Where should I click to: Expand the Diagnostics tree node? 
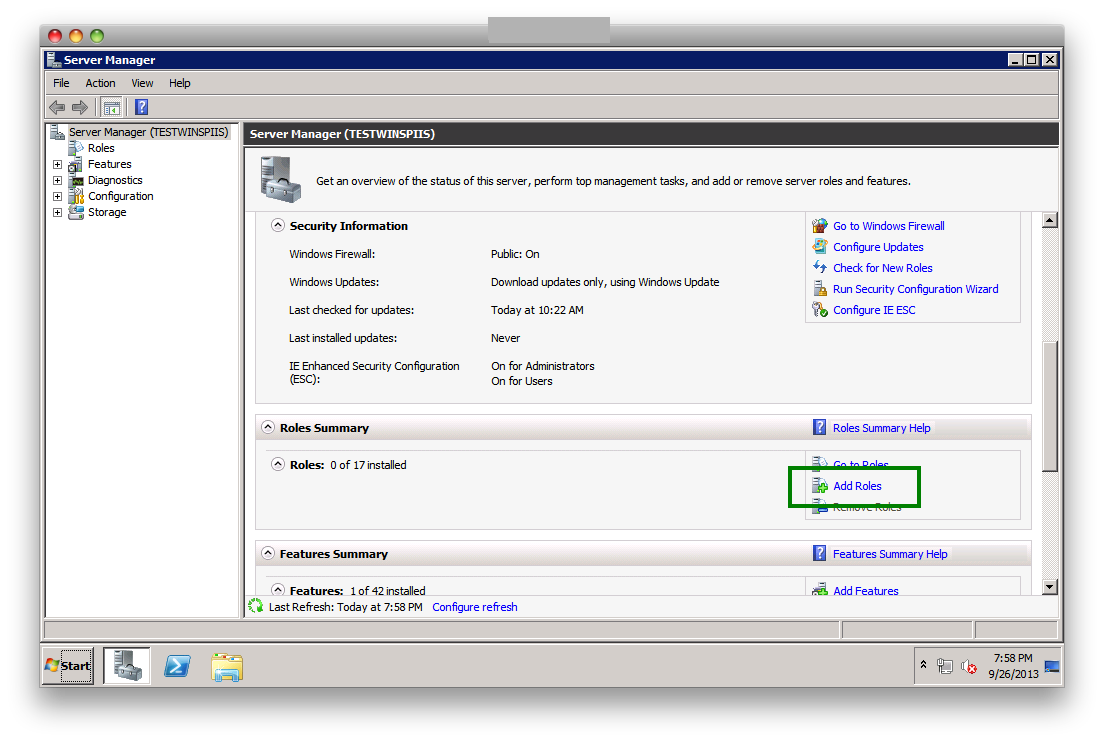(57, 180)
